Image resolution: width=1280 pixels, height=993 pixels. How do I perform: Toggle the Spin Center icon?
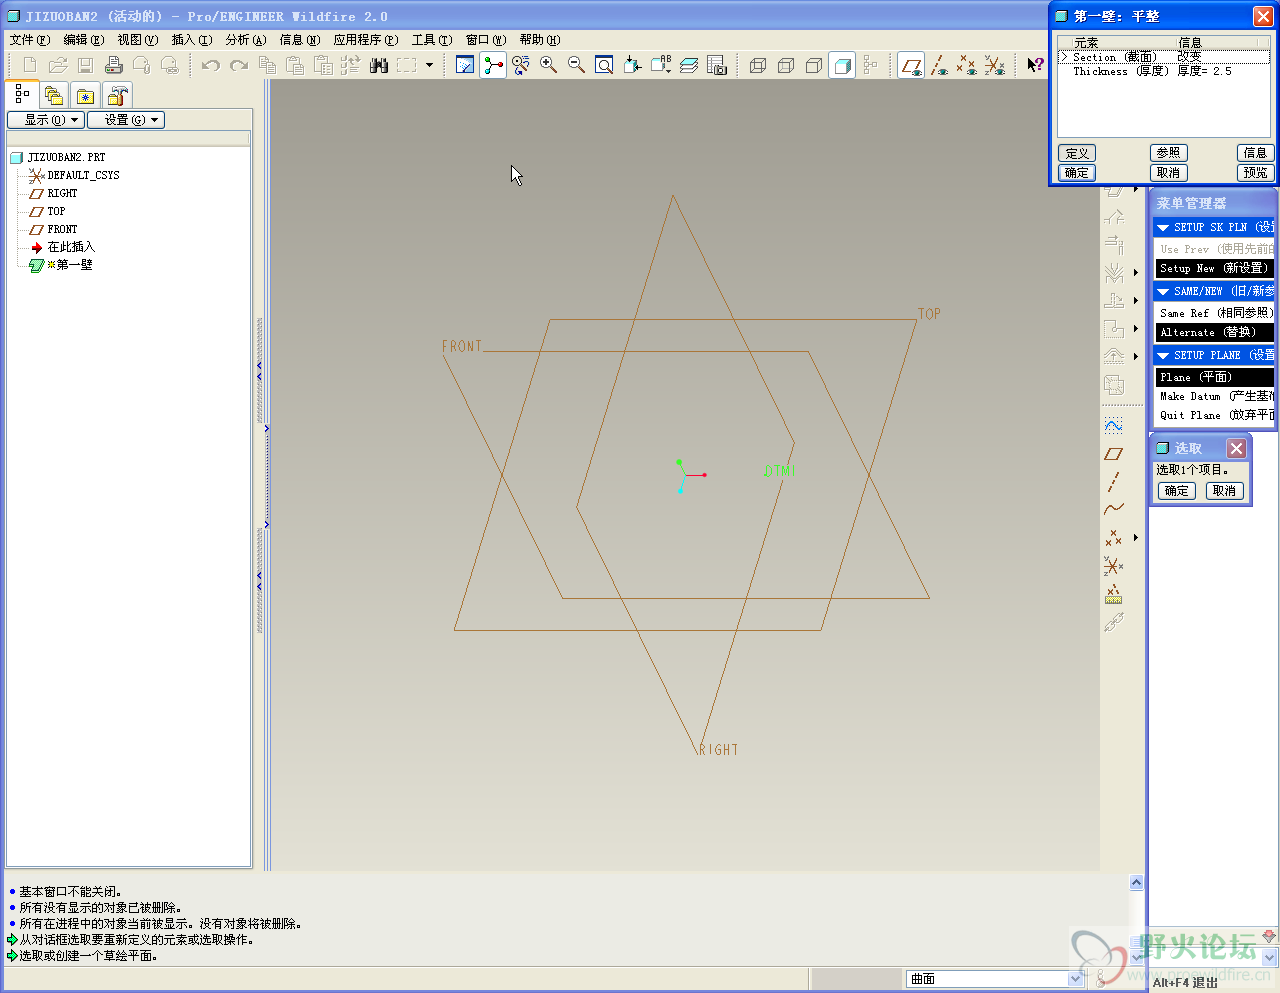click(493, 65)
